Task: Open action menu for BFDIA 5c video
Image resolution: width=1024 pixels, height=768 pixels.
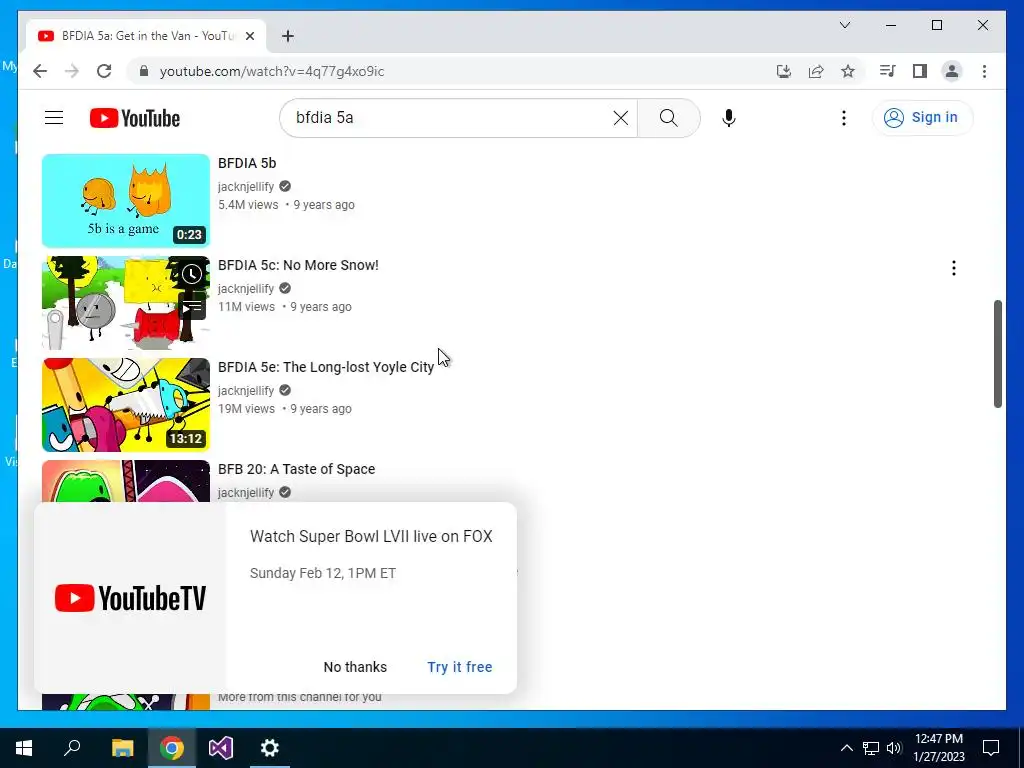Action: click(x=953, y=268)
